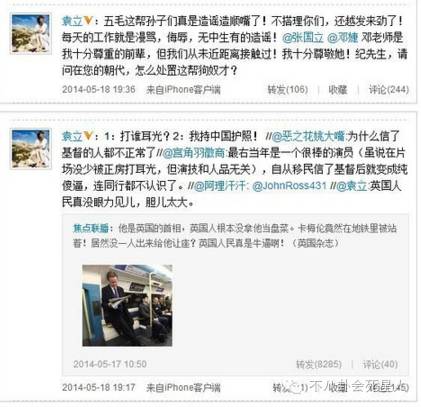
Task: Open the avatar in the first post
Action: coord(31,33)
